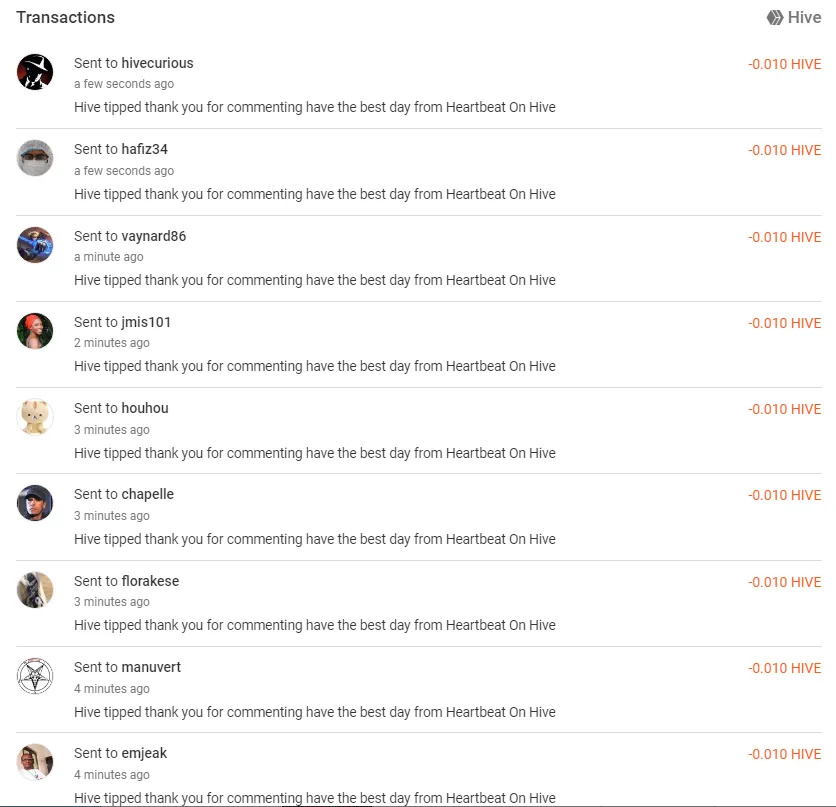836x807 pixels.
Task: Click the Hive logo icon in header
Action: (775, 17)
